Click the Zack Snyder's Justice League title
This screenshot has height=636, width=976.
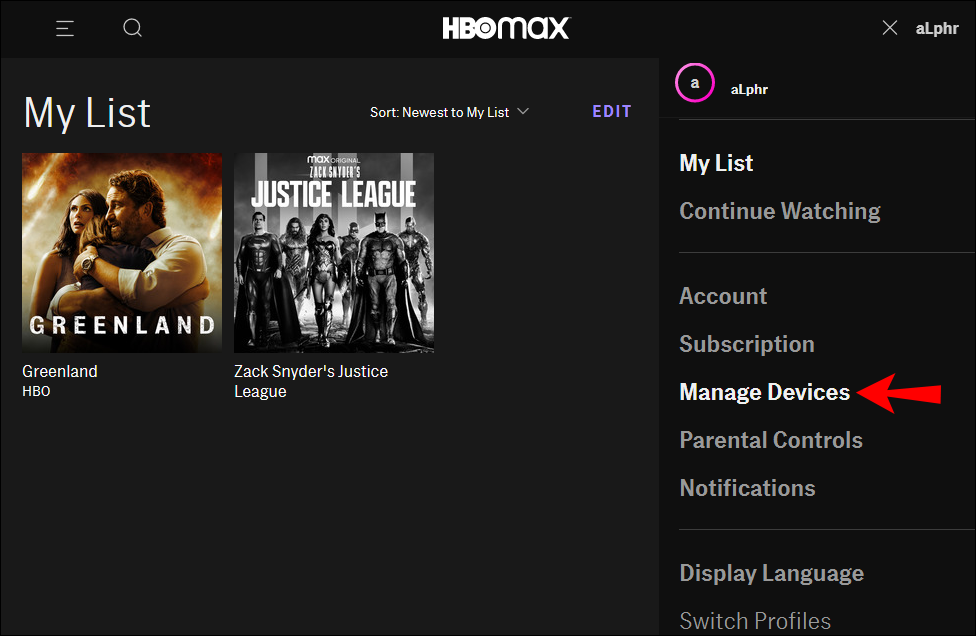coord(311,381)
